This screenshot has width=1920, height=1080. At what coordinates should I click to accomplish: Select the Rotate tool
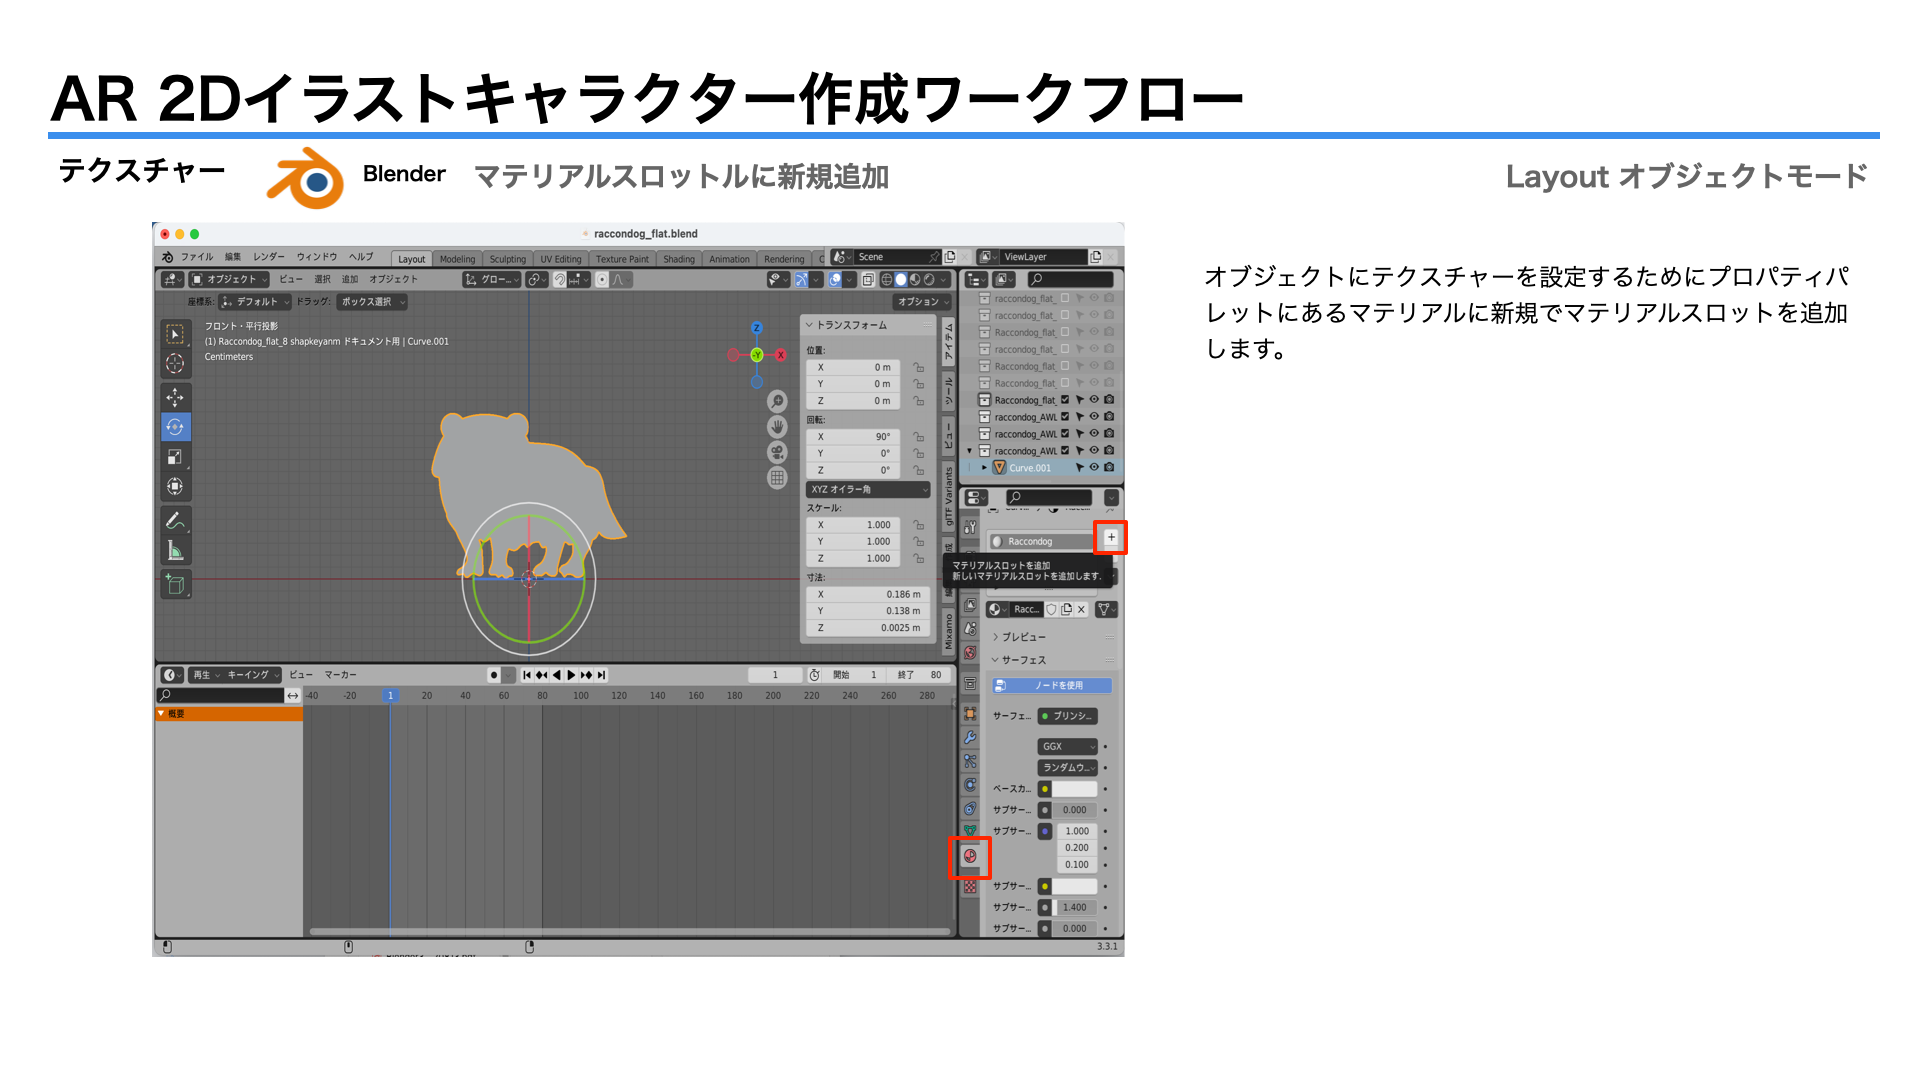[175, 427]
